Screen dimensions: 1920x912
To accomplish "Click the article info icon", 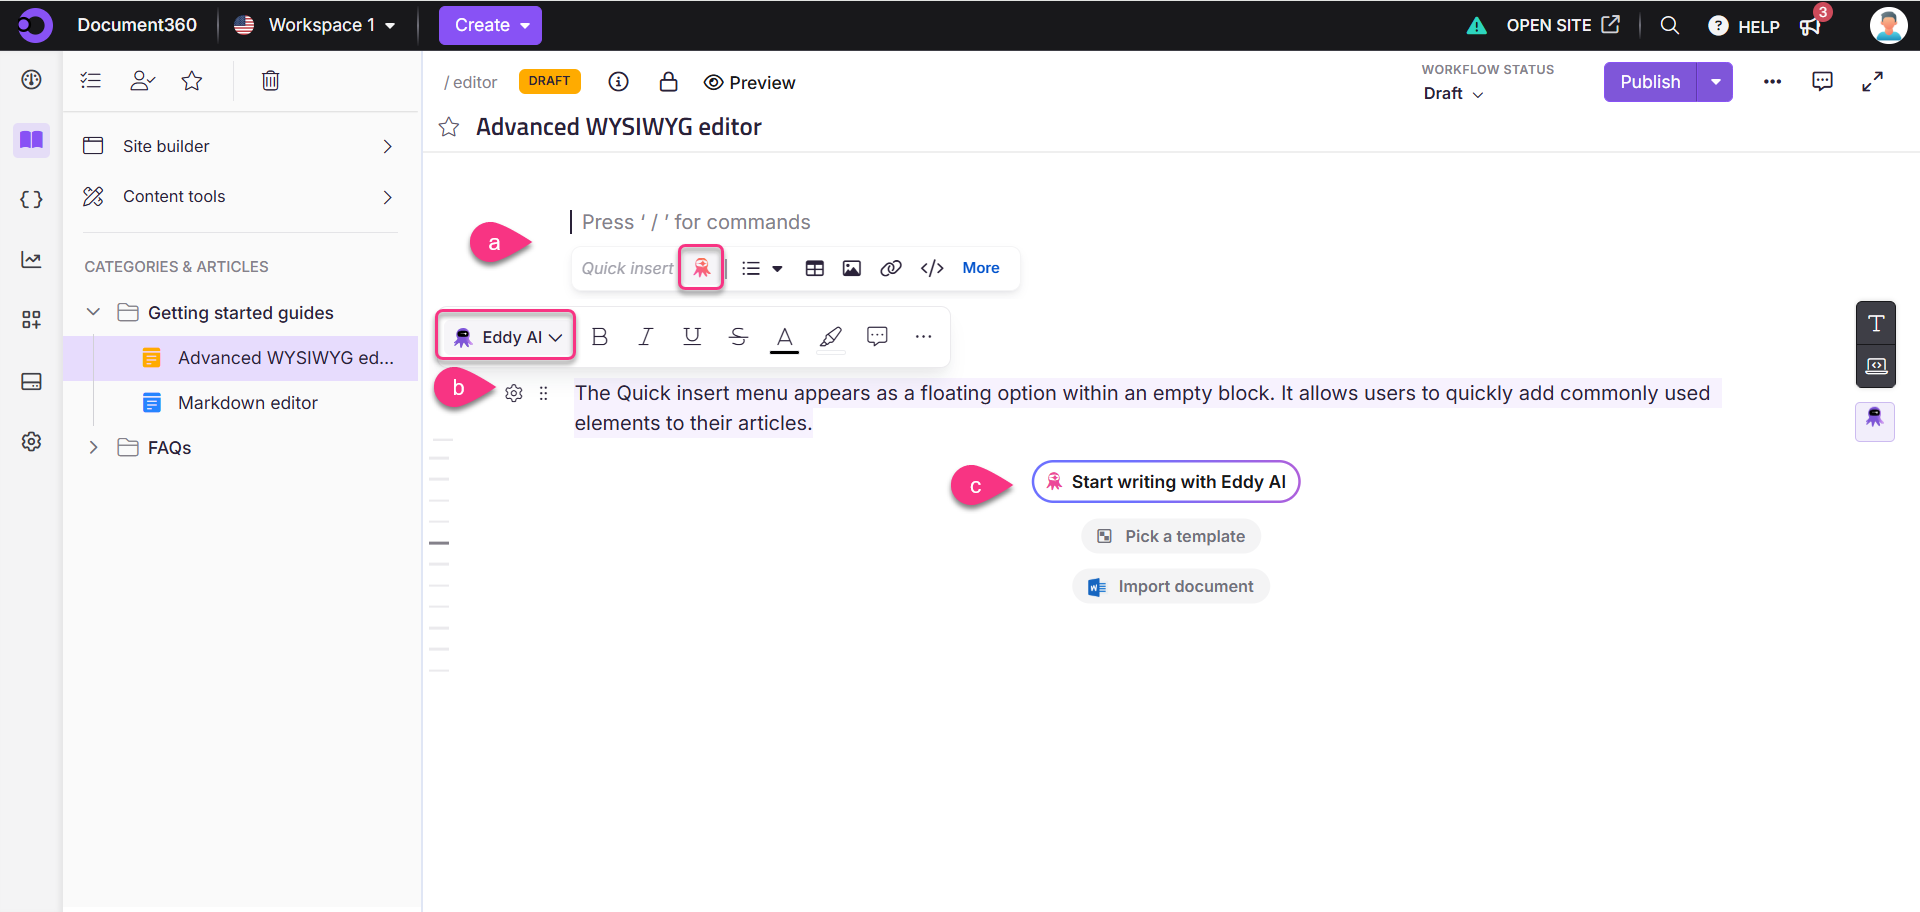I will pyautogui.click(x=619, y=82).
